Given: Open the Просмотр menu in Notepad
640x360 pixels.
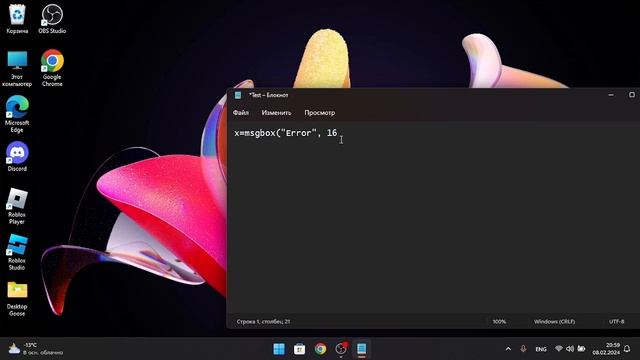Looking at the screenshot, I should (320, 113).
